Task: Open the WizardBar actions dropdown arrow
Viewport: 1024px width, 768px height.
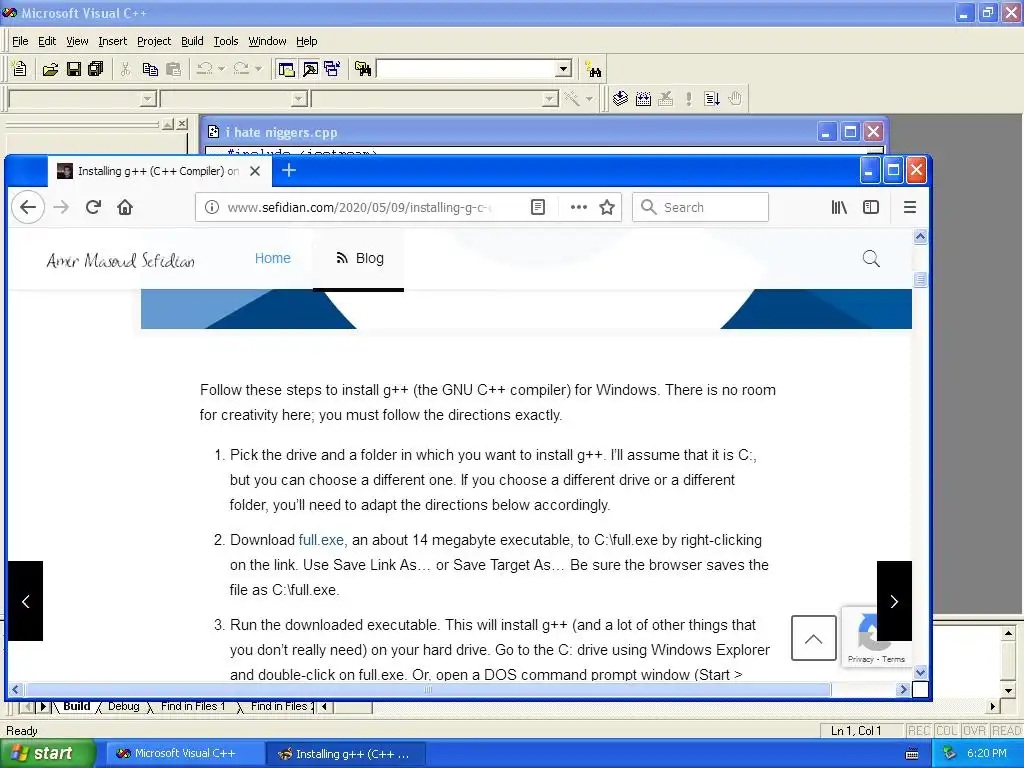Action: 589,99
